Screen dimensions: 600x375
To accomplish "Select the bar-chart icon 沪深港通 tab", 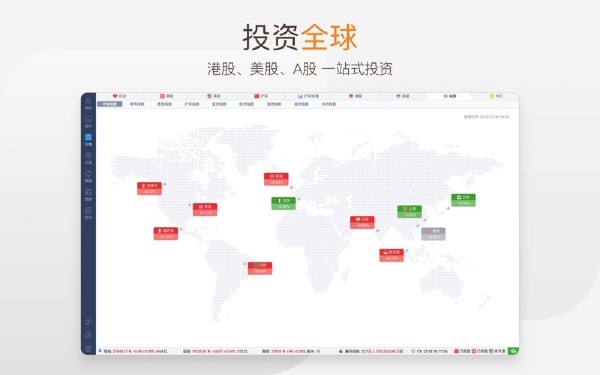I will point(308,96).
